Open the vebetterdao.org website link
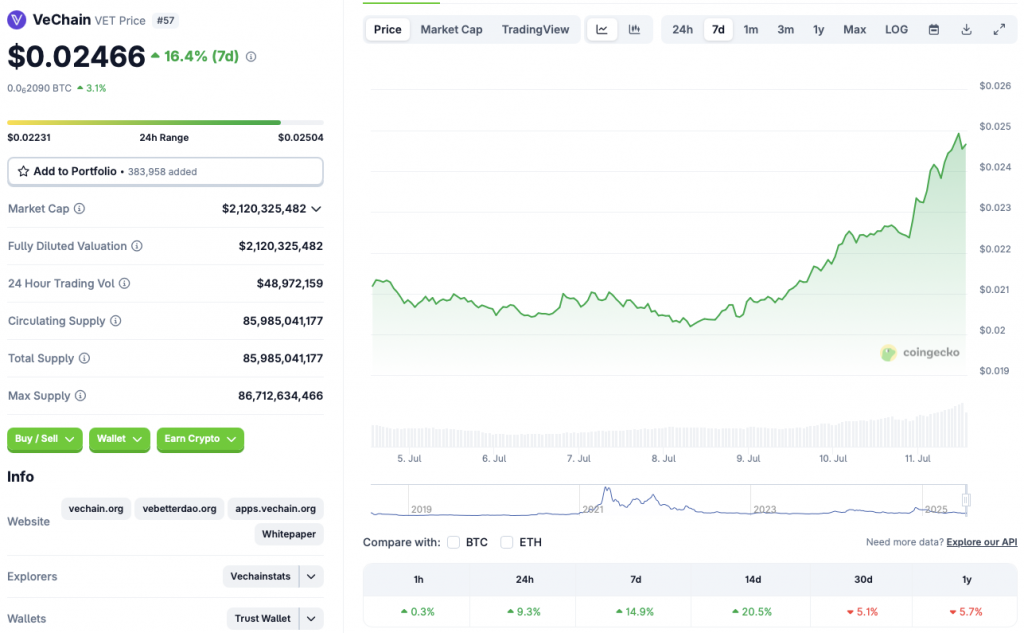1024x633 pixels. pos(179,508)
